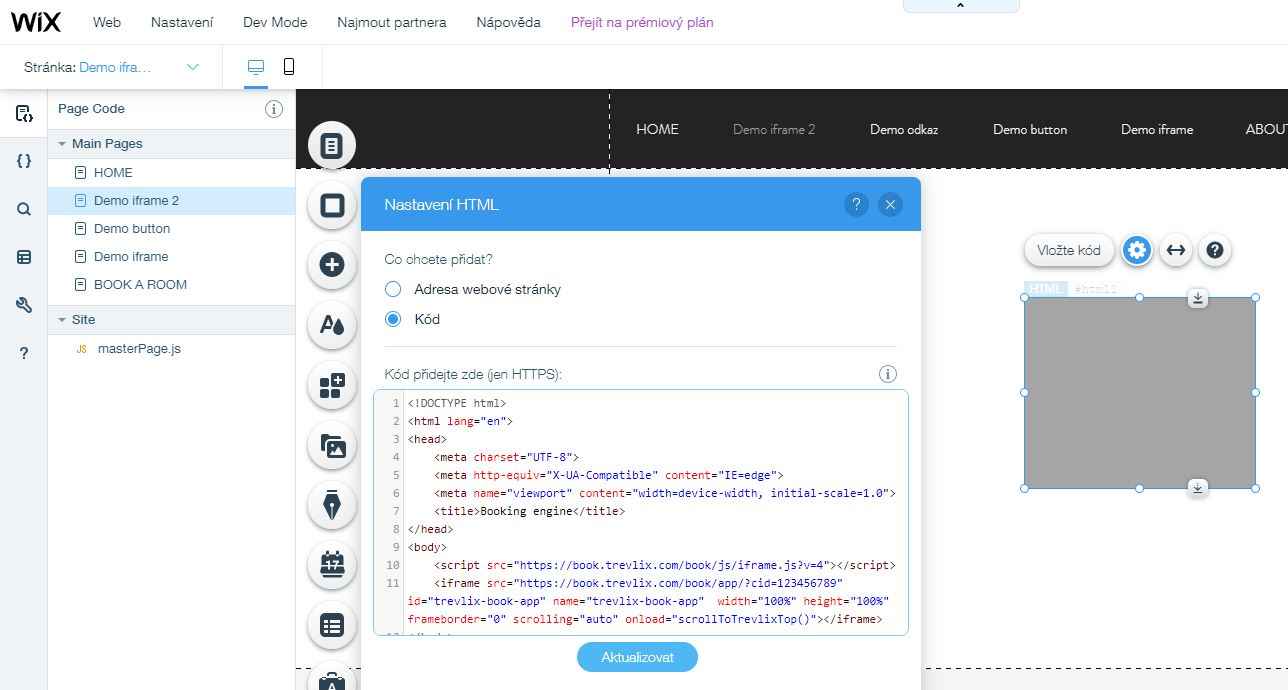
Task: Collapse the Site tree section
Action: click(61, 320)
